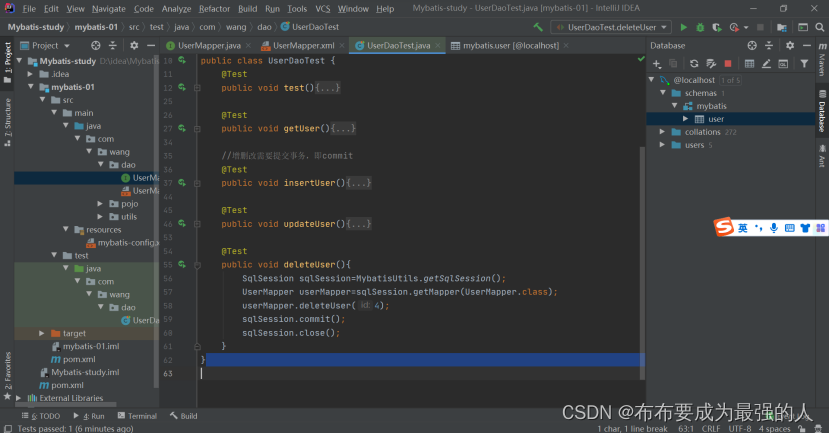This screenshot has height=433, width=830.
Task: Open query console icon in Database toolbar
Action: coord(783,64)
